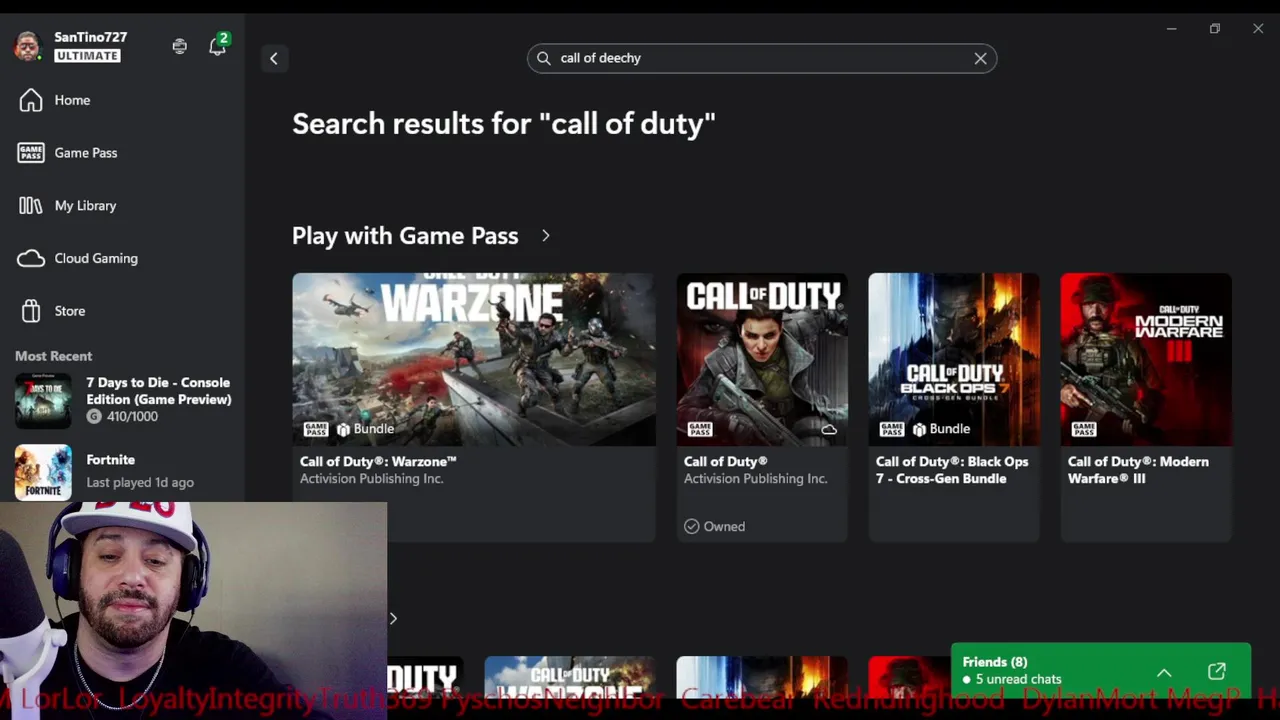
Task: Expand Play with Game Pass chevron
Action: (x=545, y=236)
